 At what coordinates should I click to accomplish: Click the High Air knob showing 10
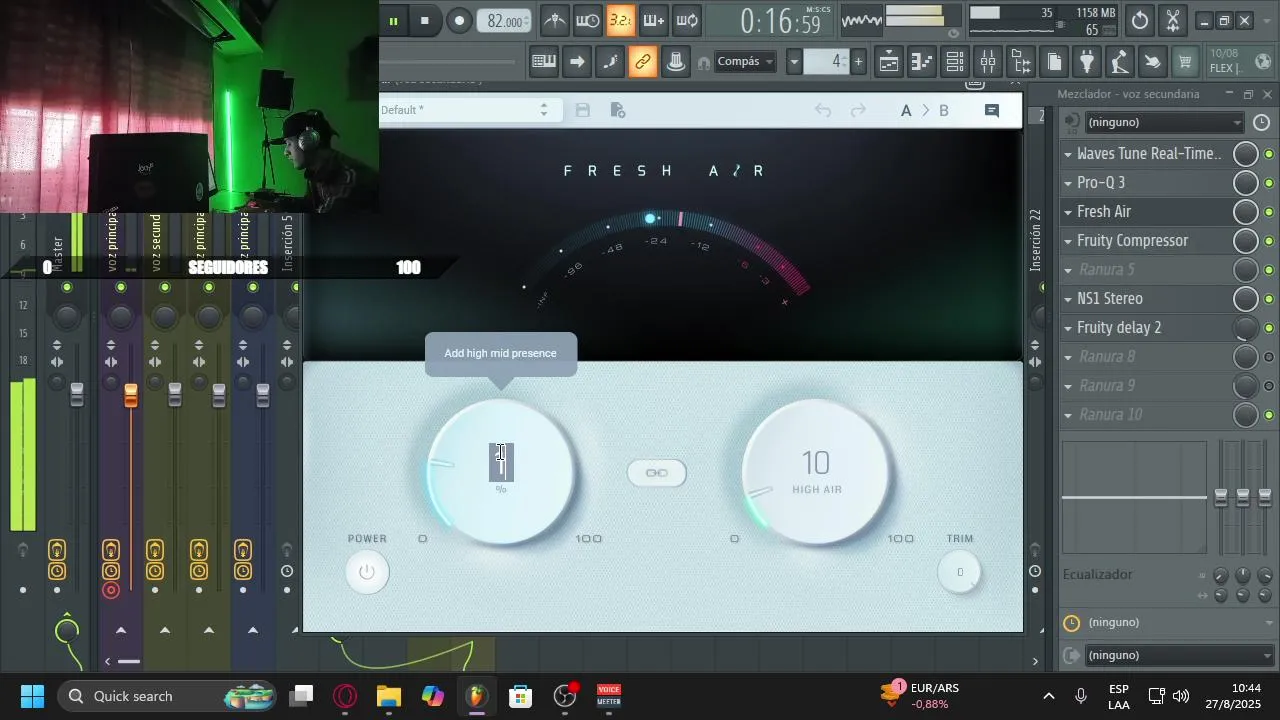pos(817,472)
